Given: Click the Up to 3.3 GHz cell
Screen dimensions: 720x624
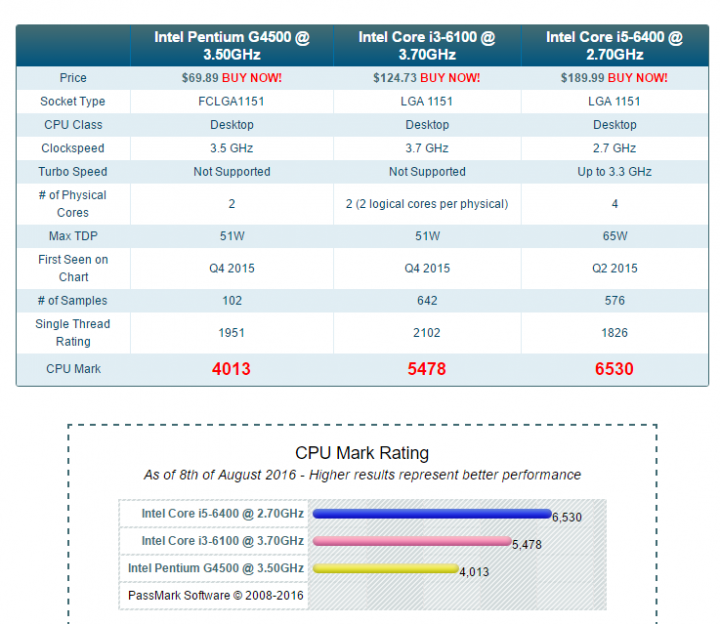Looking at the screenshot, I should (614, 172).
